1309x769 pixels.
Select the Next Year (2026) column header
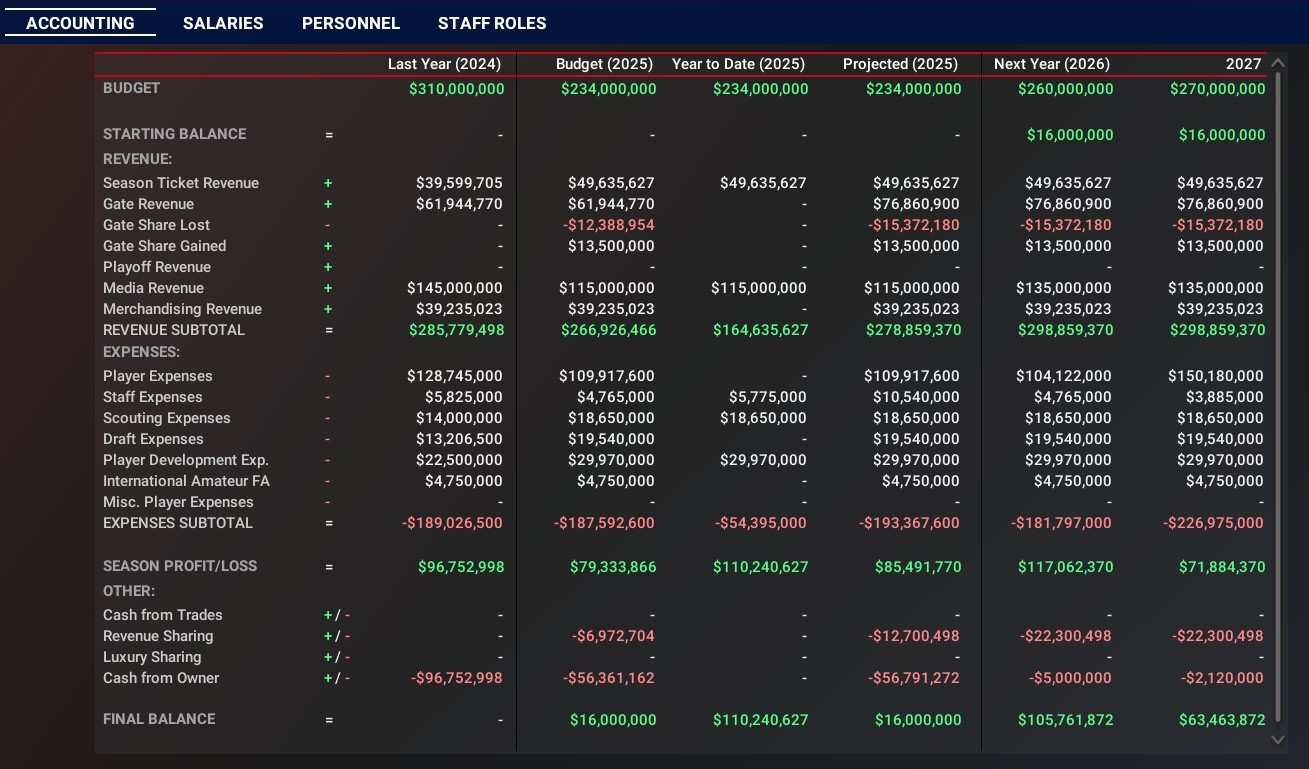[1052, 64]
